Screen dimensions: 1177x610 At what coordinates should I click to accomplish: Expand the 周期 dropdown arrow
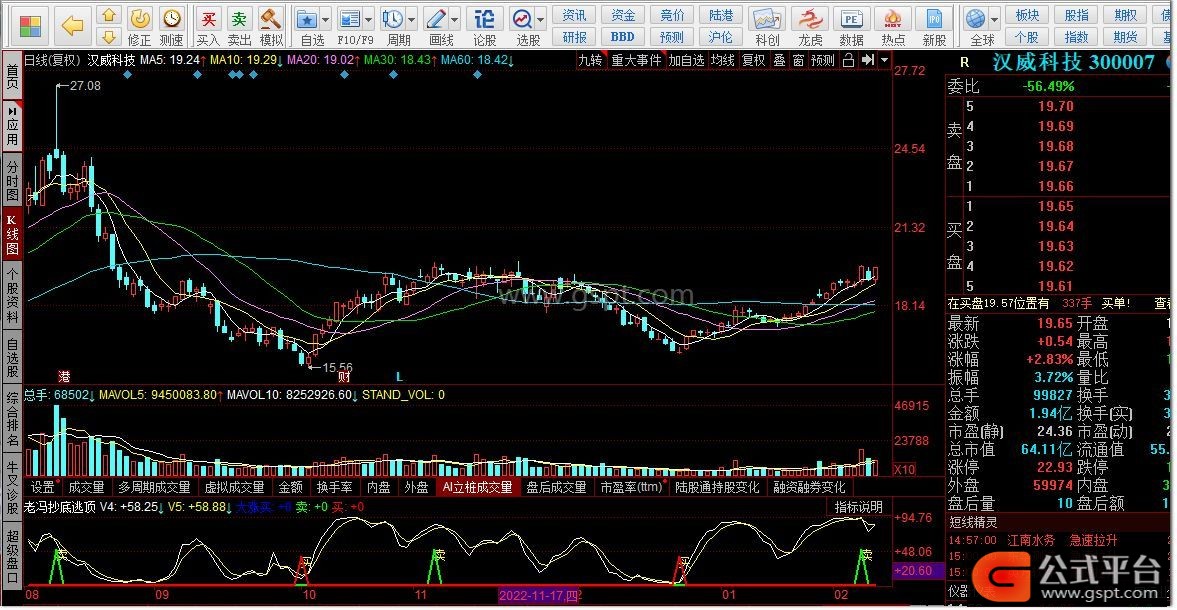click(x=411, y=20)
